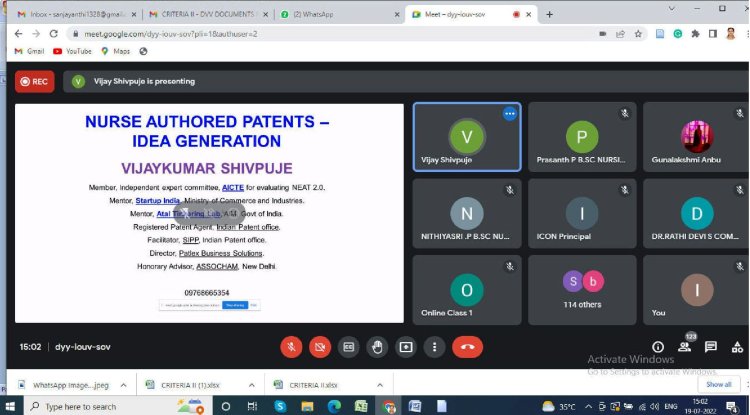
Task: Open the present now screen share button
Action: 406,347
